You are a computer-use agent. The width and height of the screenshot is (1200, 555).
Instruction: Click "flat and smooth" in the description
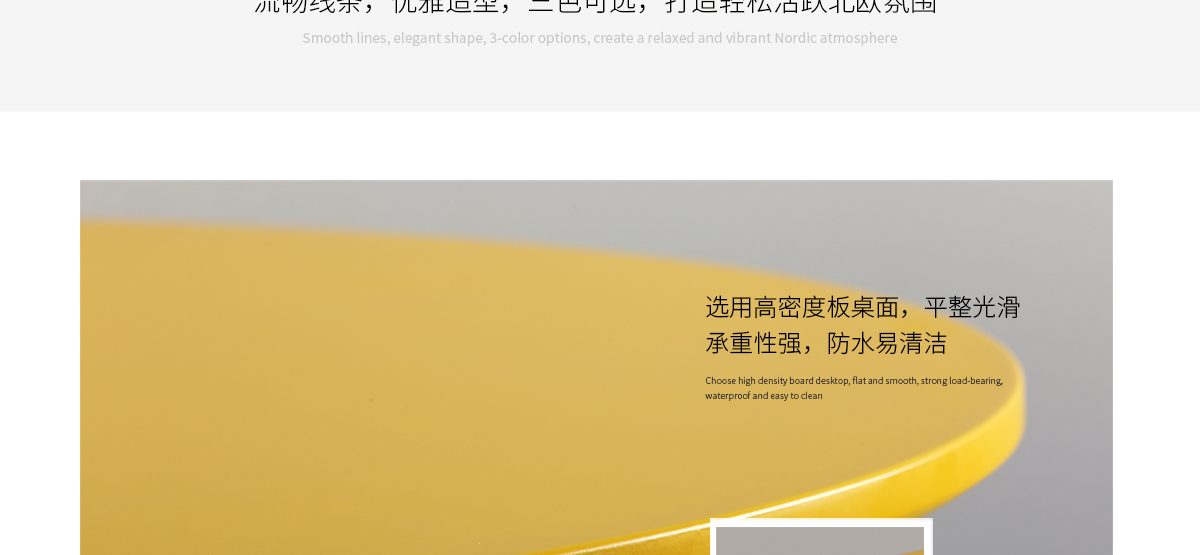[884, 381]
